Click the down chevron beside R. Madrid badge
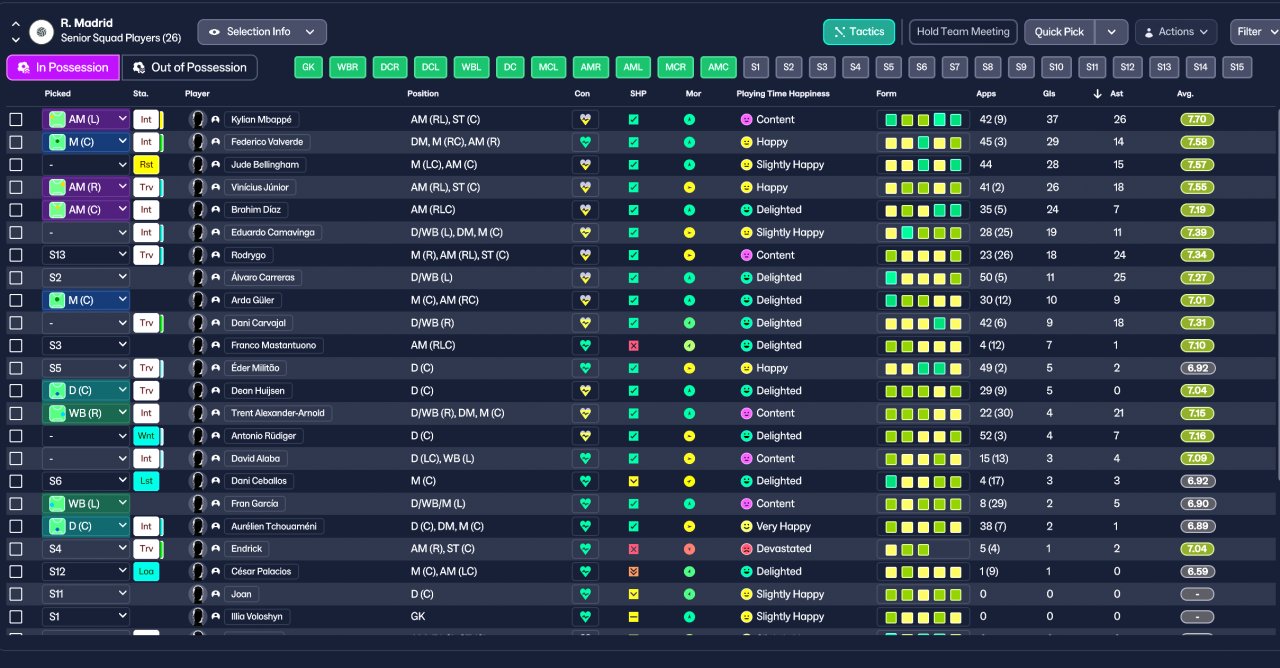Image resolution: width=1280 pixels, height=668 pixels. click(x=15, y=40)
